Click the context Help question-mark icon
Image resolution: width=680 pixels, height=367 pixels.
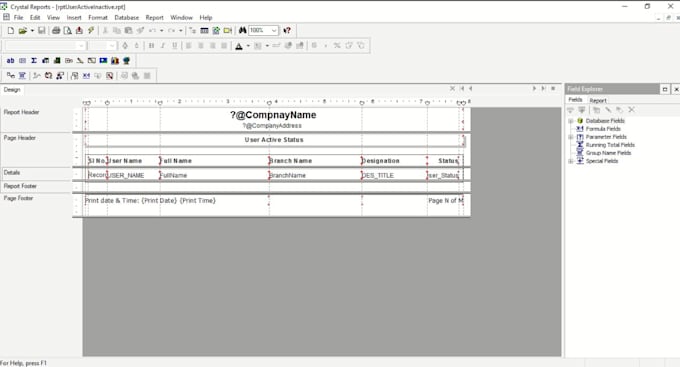[x=287, y=30]
